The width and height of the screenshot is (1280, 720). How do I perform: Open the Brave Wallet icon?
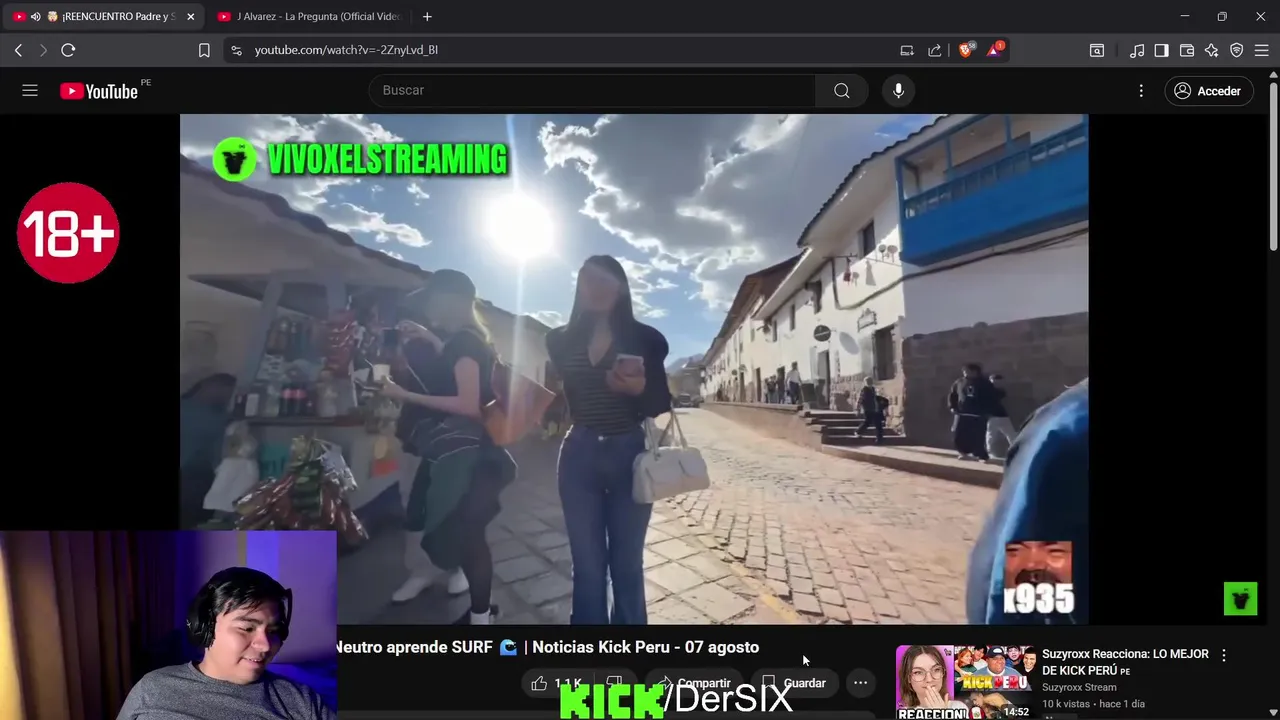(x=1187, y=50)
